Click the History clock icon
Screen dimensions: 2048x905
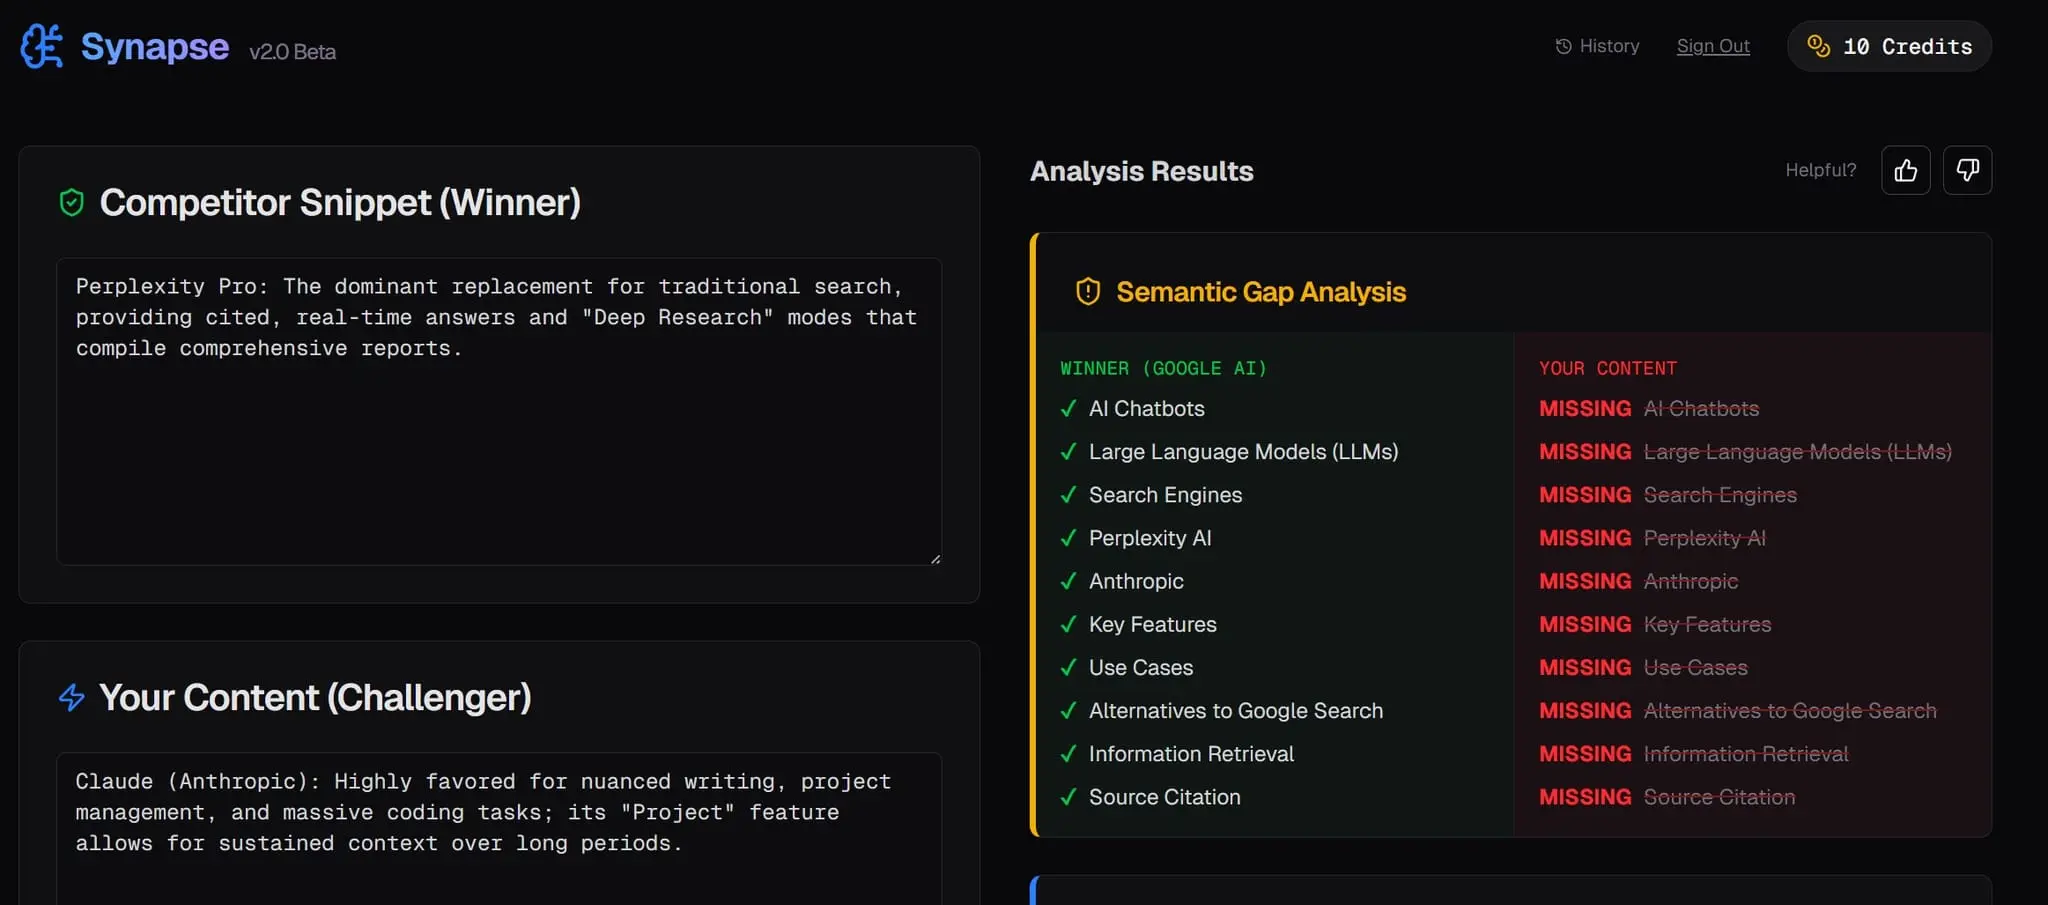[x=1563, y=46]
